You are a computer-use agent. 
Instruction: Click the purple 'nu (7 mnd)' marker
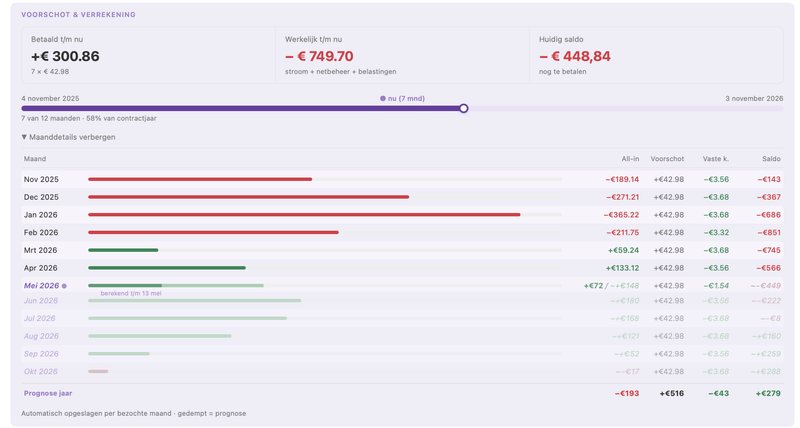tap(403, 98)
